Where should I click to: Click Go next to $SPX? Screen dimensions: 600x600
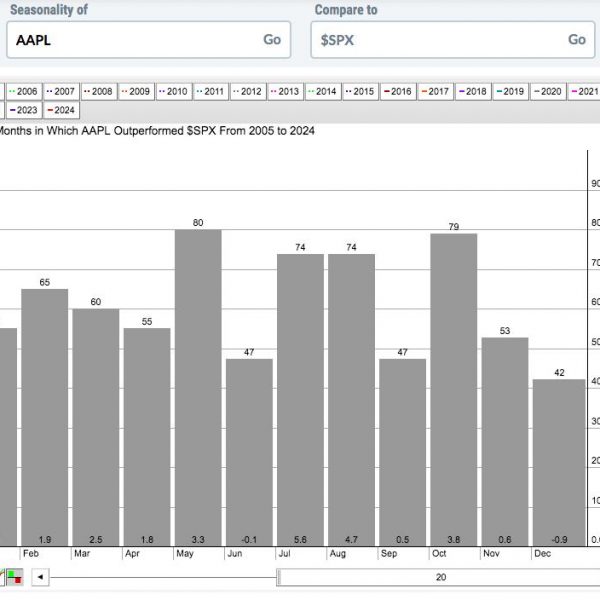pos(577,40)
